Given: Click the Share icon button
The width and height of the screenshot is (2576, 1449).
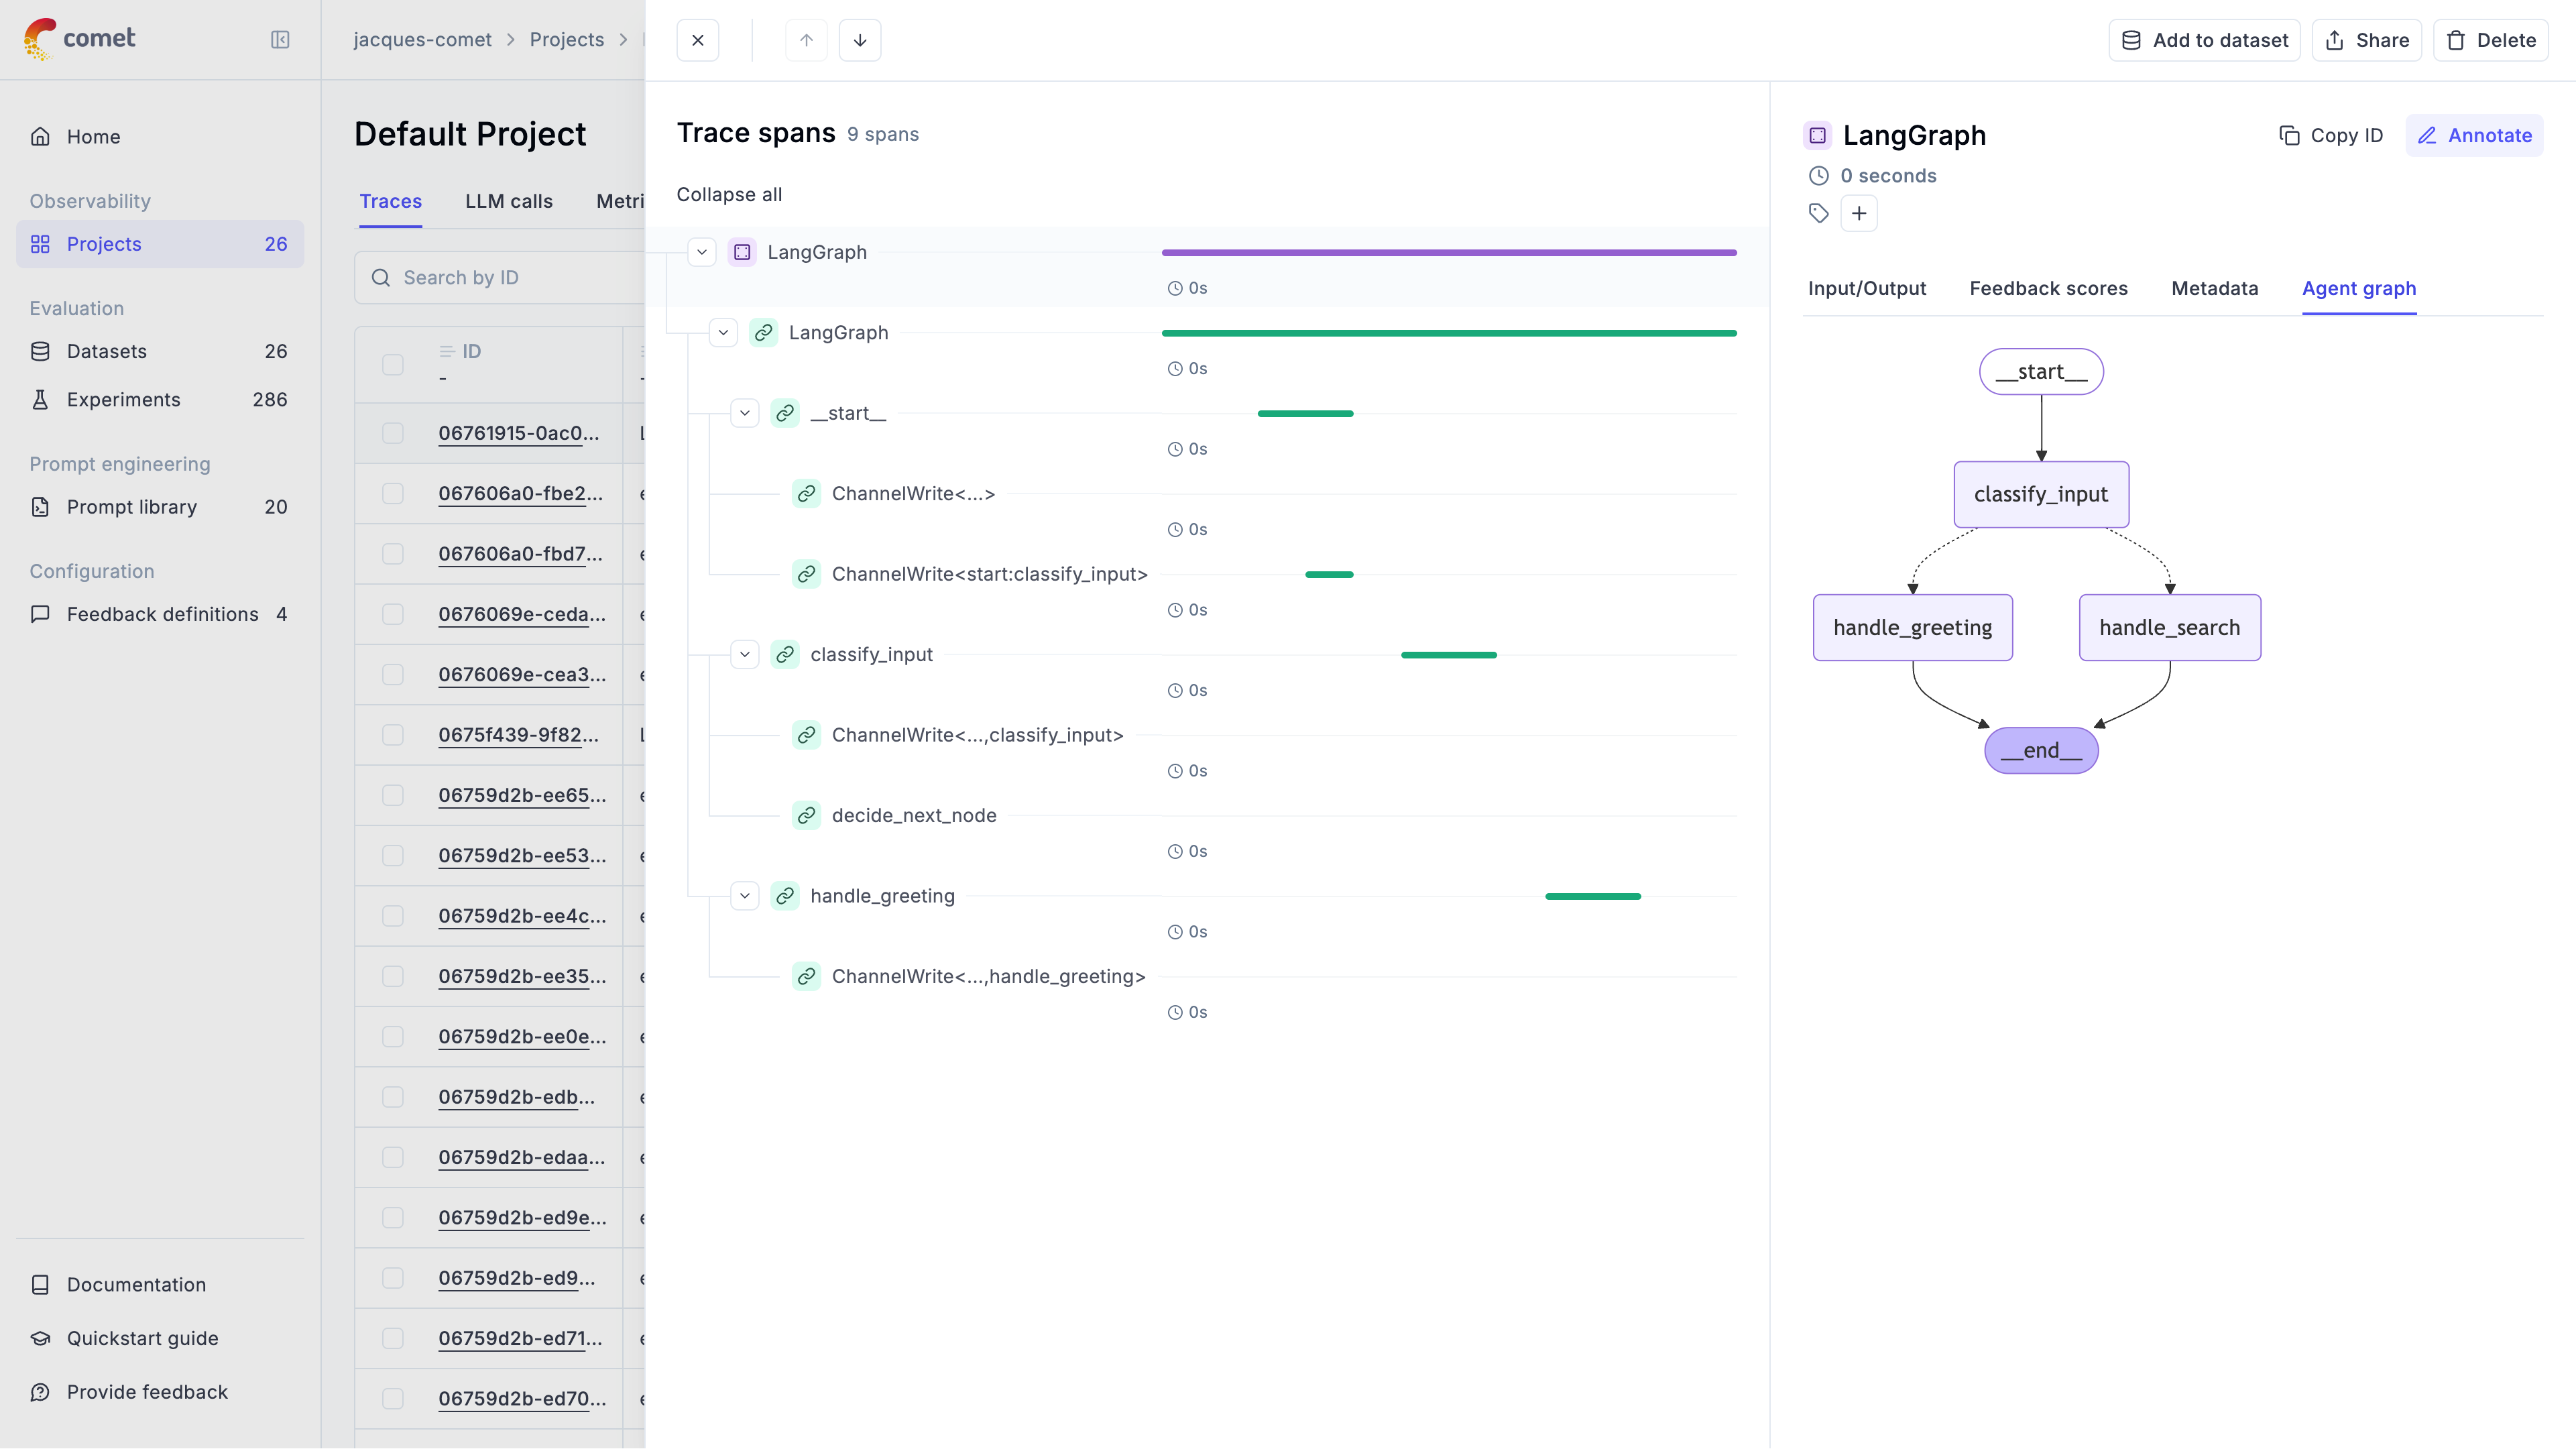Looking at the screenshot, I should pos(2366,40).
